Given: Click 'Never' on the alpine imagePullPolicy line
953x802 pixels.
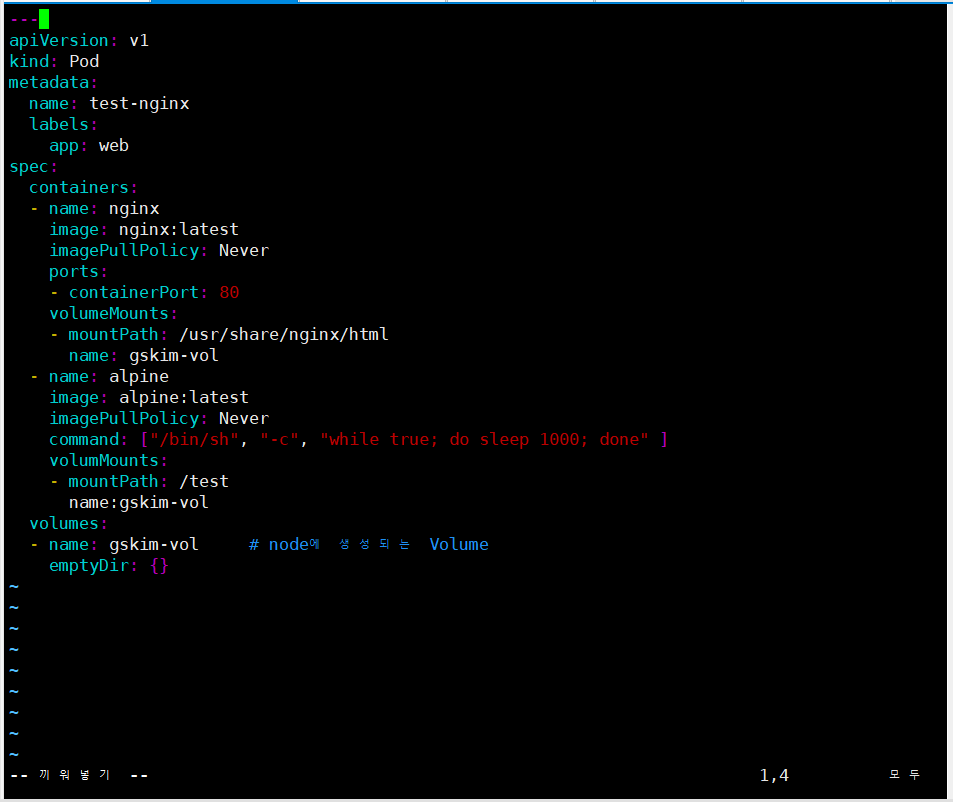Looking at the screenshot, I should point(244,419).
